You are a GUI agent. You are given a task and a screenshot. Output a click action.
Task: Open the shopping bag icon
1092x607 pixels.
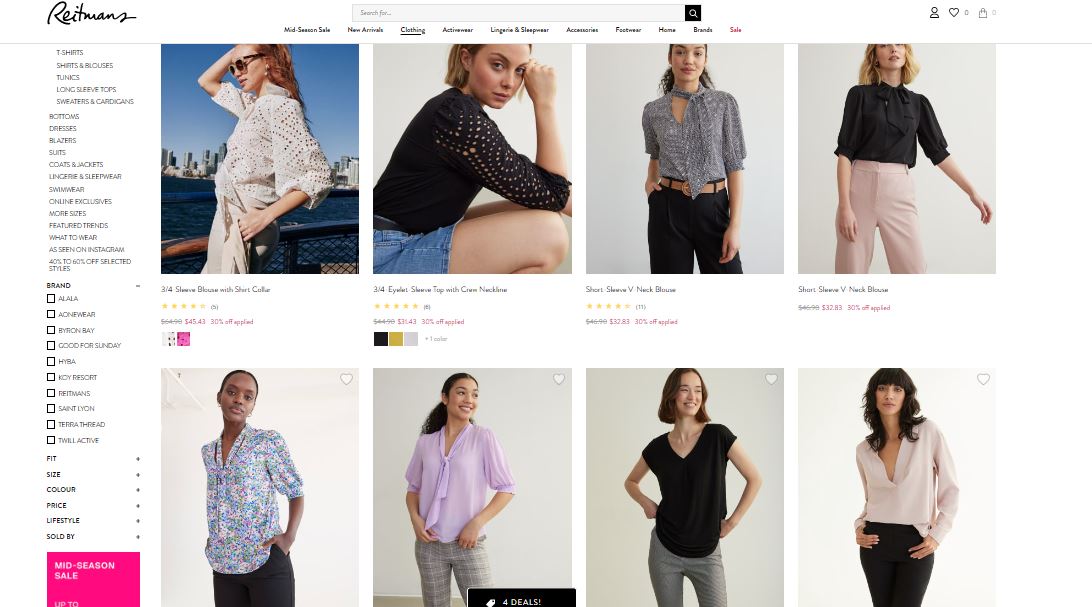click(x=983, y=13)
